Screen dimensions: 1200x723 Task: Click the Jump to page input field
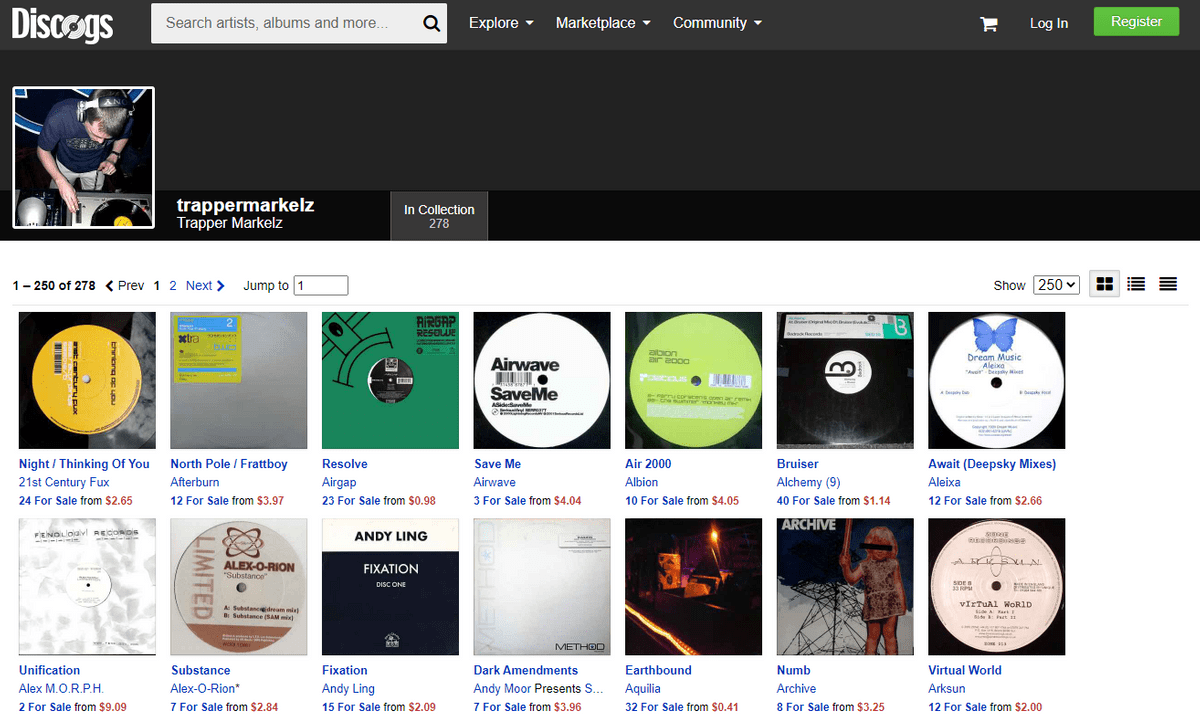[x=321, y=285]
